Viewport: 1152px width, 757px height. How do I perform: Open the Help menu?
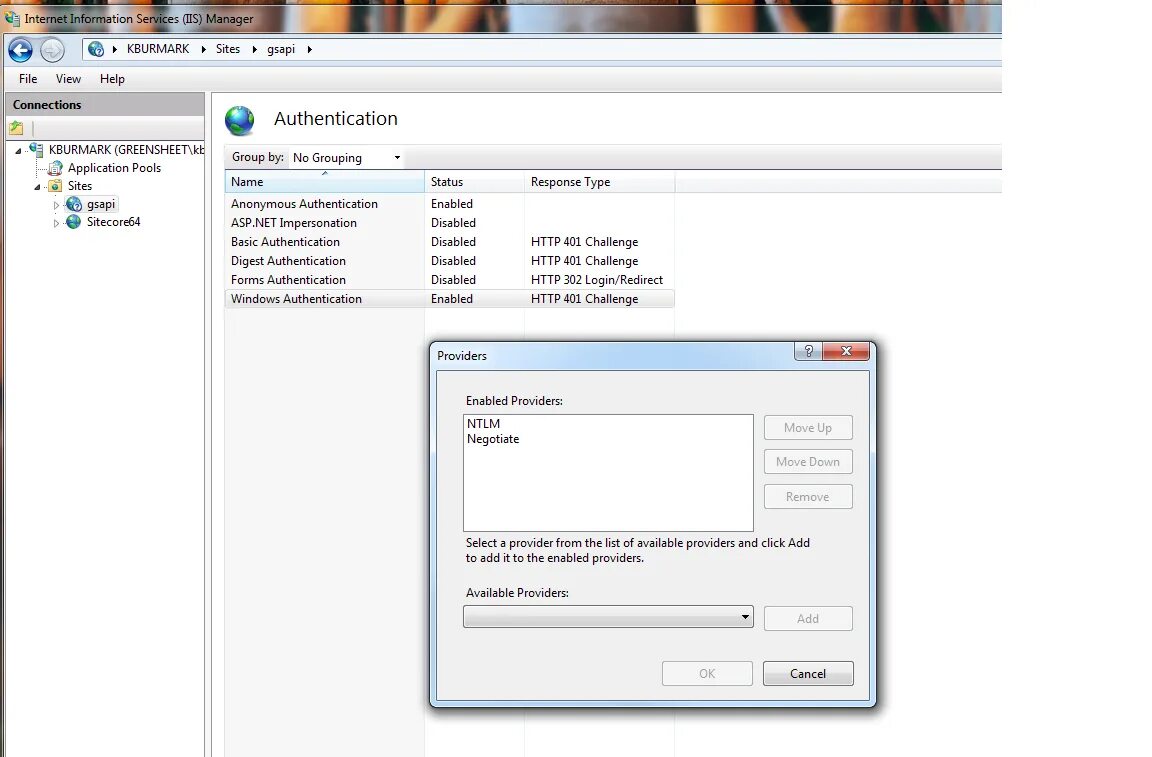[112, 79]
